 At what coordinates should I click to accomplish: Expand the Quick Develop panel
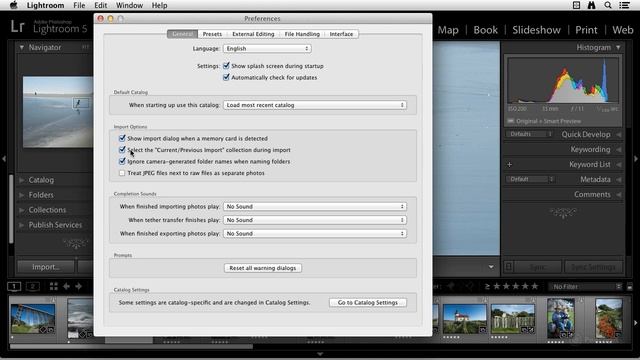(586, 134)
